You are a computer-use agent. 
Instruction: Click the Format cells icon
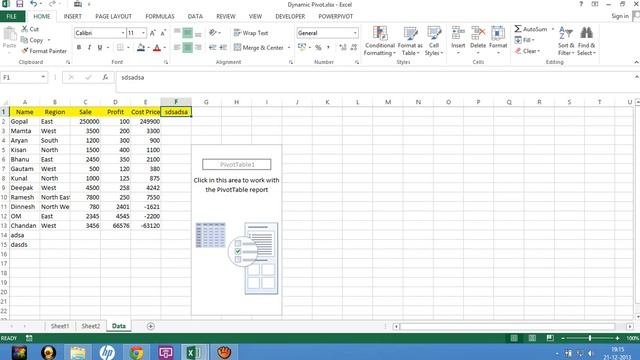click(498, 32)
